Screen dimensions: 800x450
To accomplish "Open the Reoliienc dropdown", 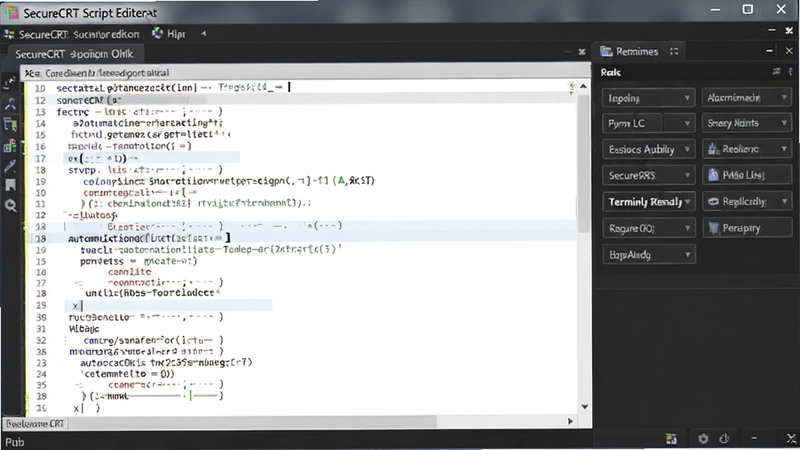I will click(x=746, y=149).
